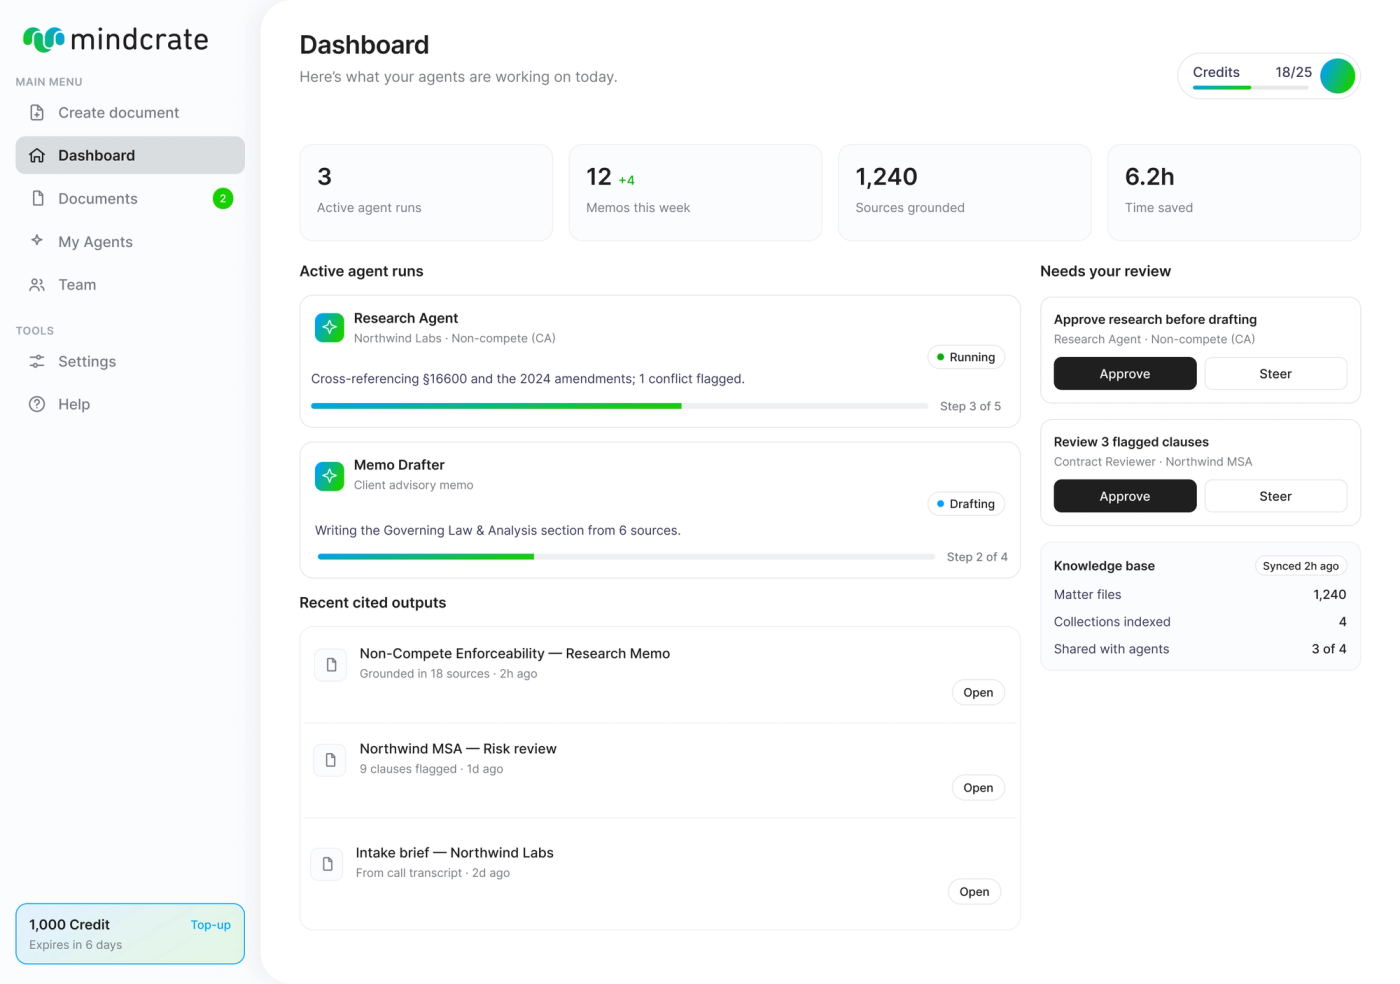Click the Synced 2h ago badge

tap(1300, 566)
